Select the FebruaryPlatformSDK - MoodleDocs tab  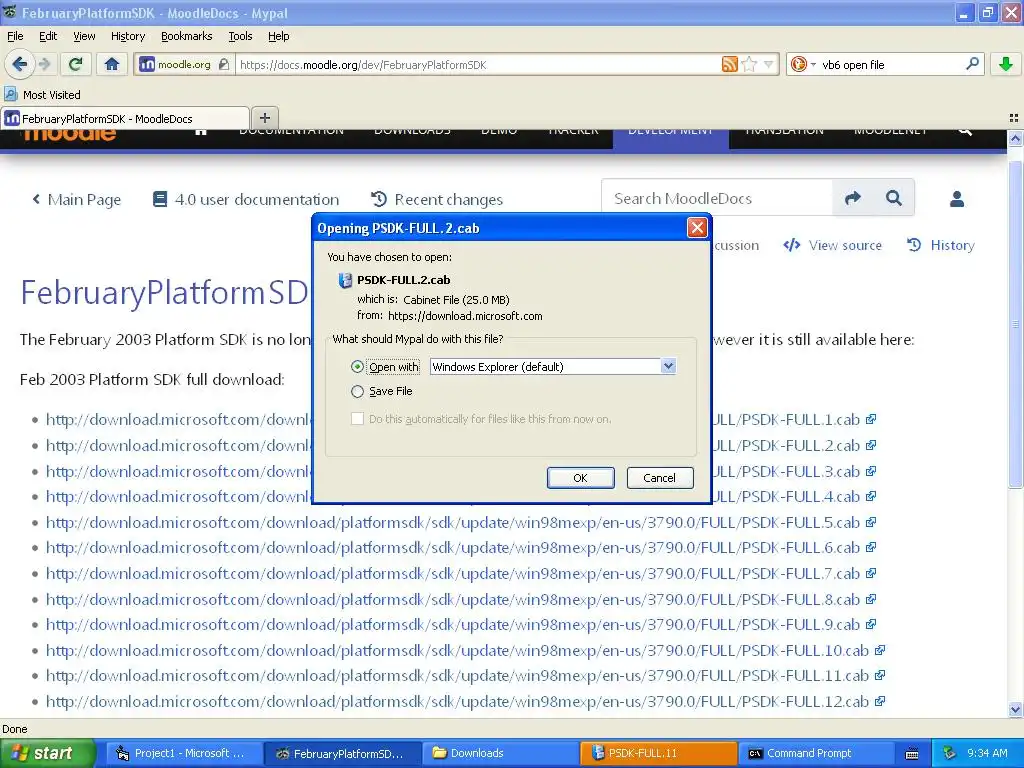tap(125, 118)
